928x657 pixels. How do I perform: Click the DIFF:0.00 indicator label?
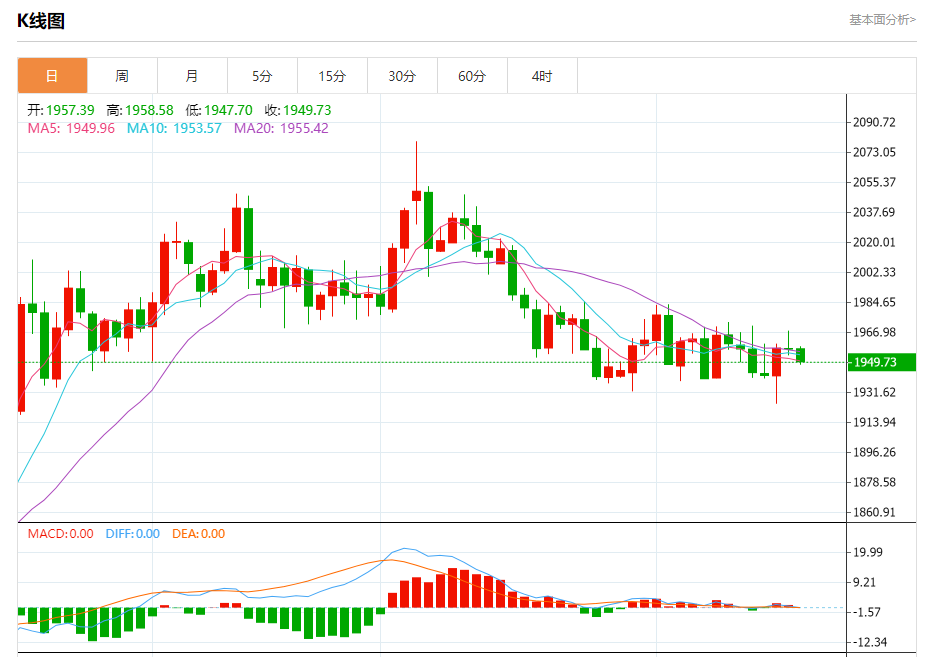[133, 533]
